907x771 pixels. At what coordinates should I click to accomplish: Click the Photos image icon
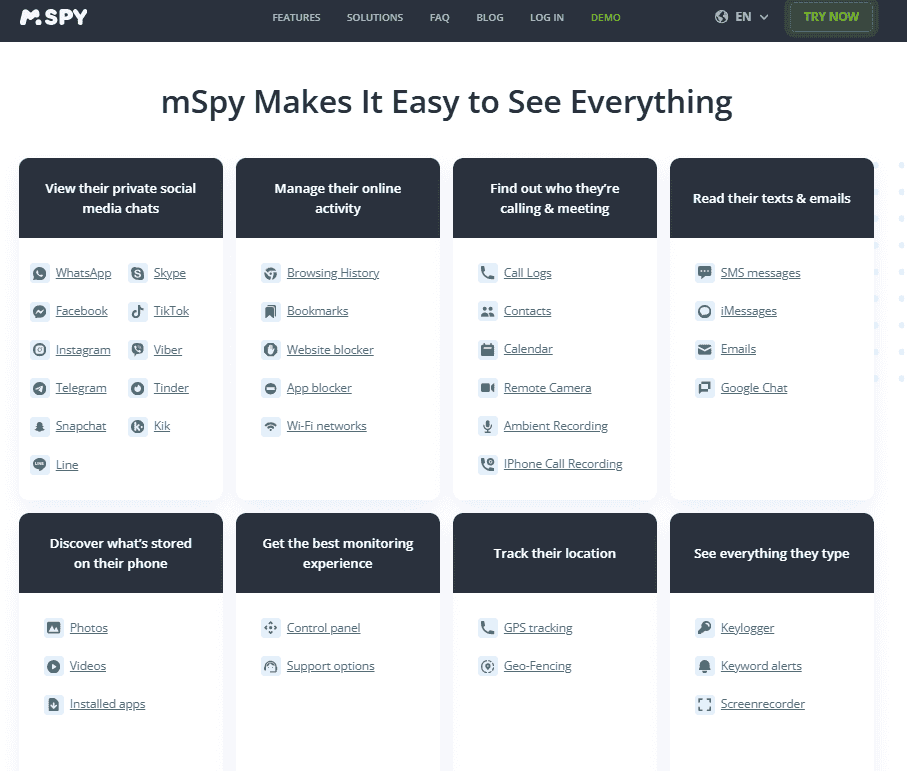point(54,628)
